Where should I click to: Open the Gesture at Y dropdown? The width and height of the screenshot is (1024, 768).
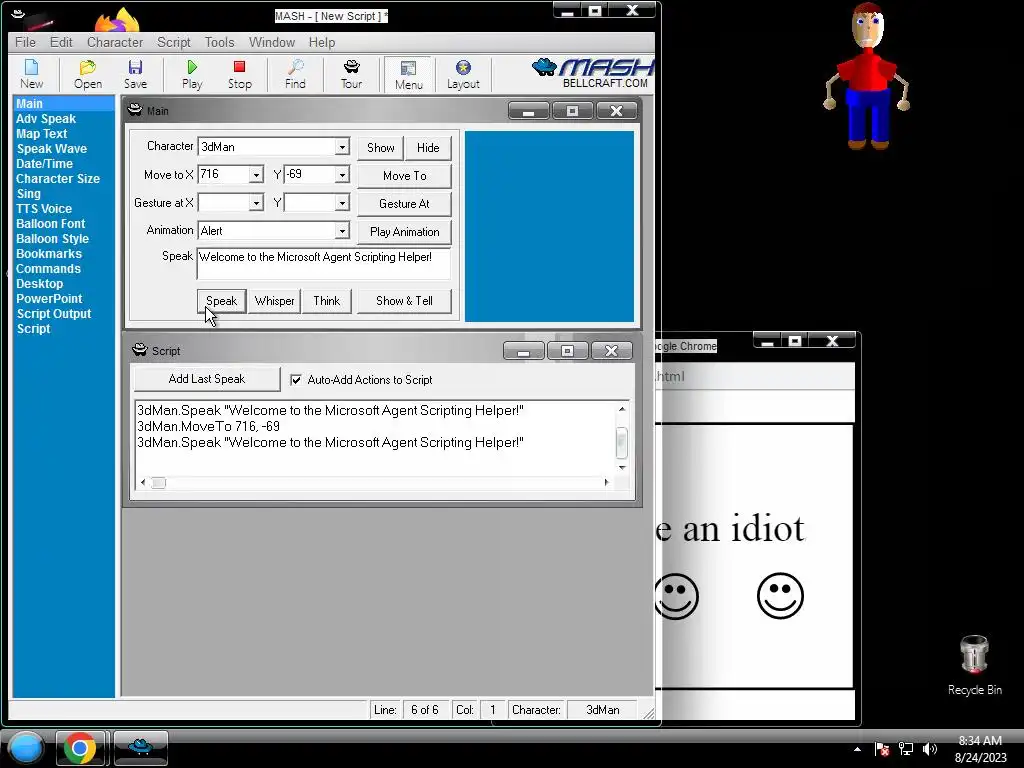click(342, 203)
